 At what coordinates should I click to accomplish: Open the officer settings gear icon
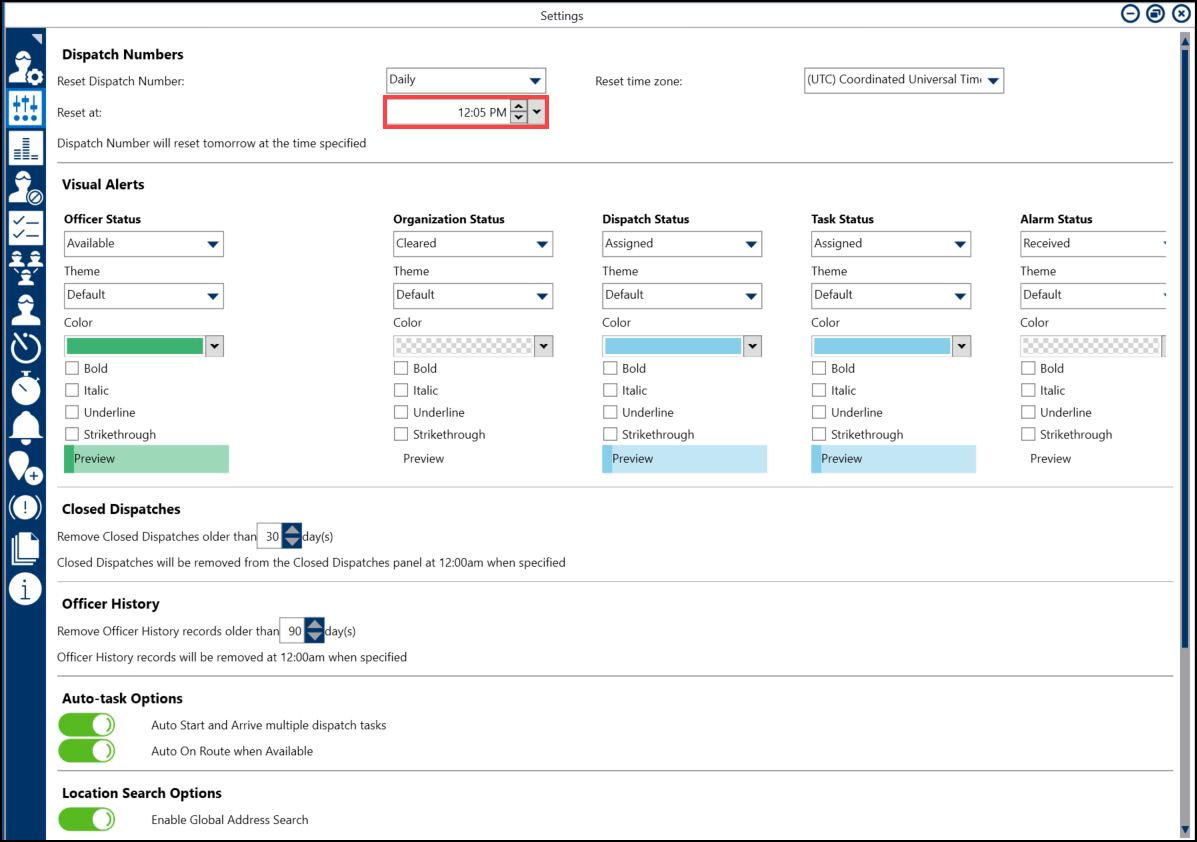tap(25, 66)
